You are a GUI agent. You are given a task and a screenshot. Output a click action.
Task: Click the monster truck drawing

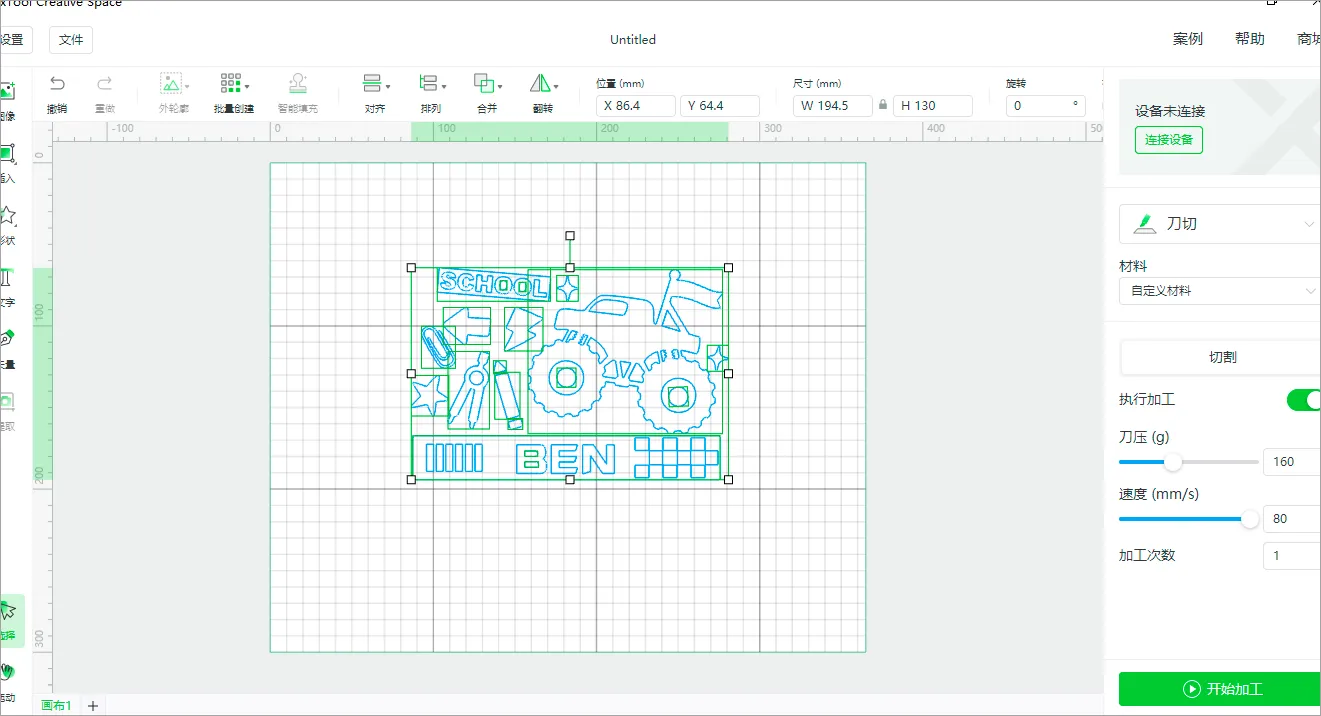click(x=625, y=352)
